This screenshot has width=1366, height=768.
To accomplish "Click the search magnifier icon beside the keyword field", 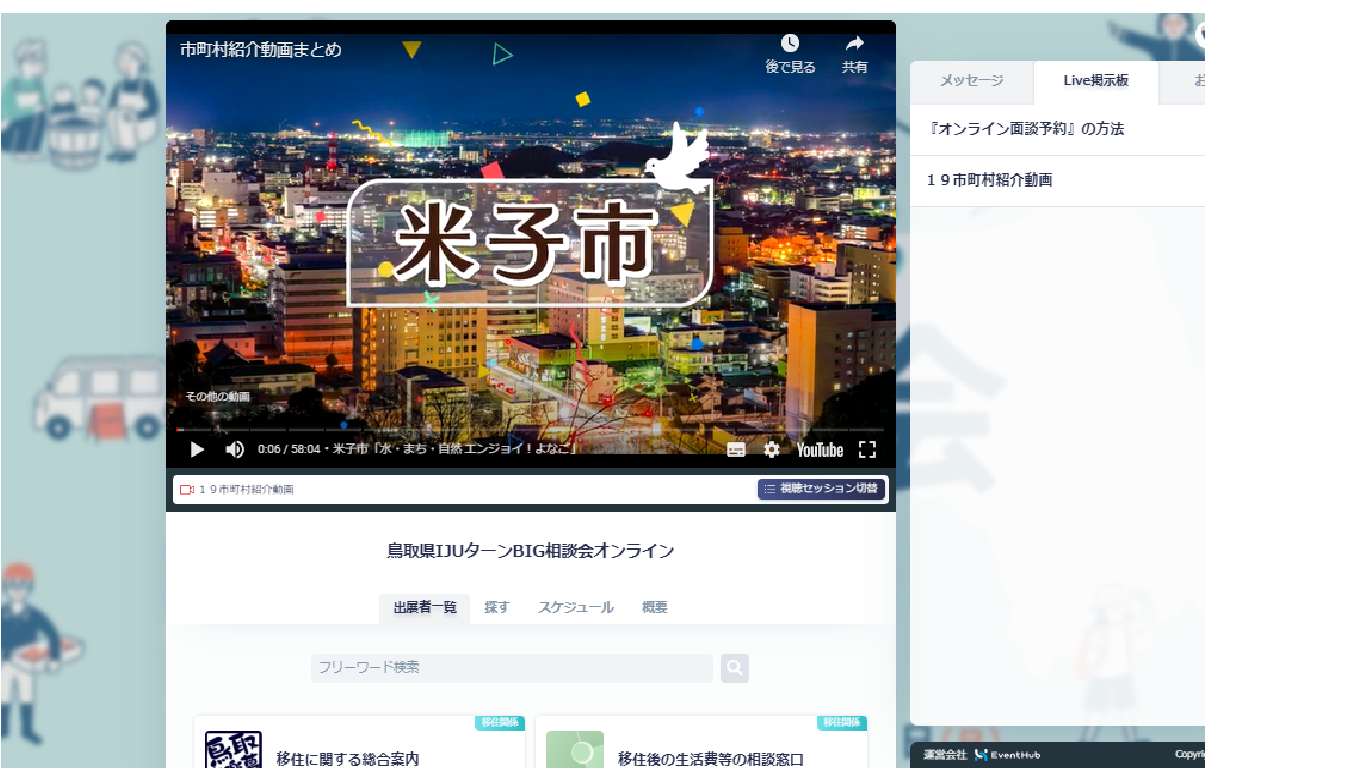I will click(x=734, y=668).
